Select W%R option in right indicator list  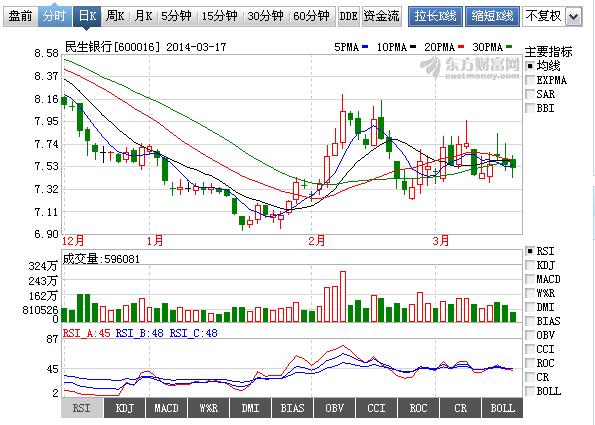point(540,293)
